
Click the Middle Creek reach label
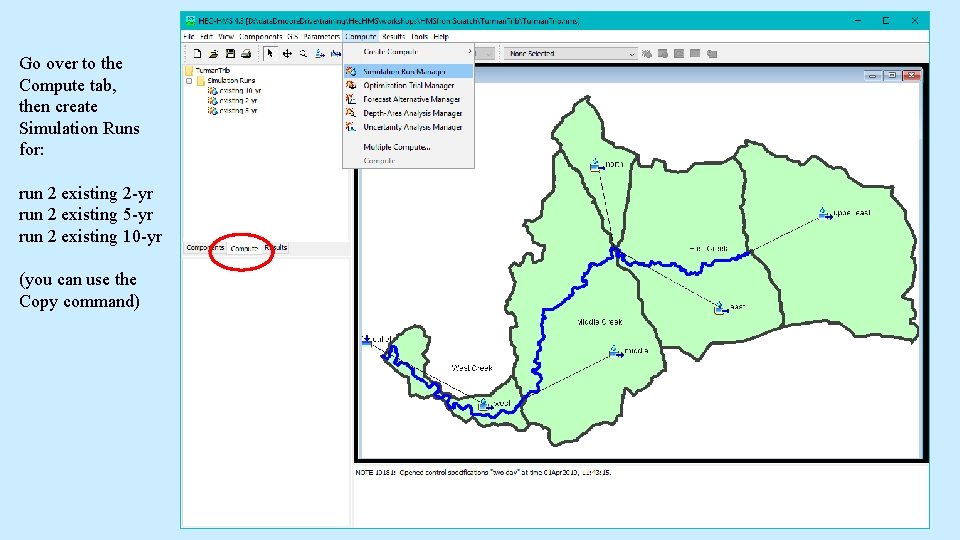pos(600,322)
